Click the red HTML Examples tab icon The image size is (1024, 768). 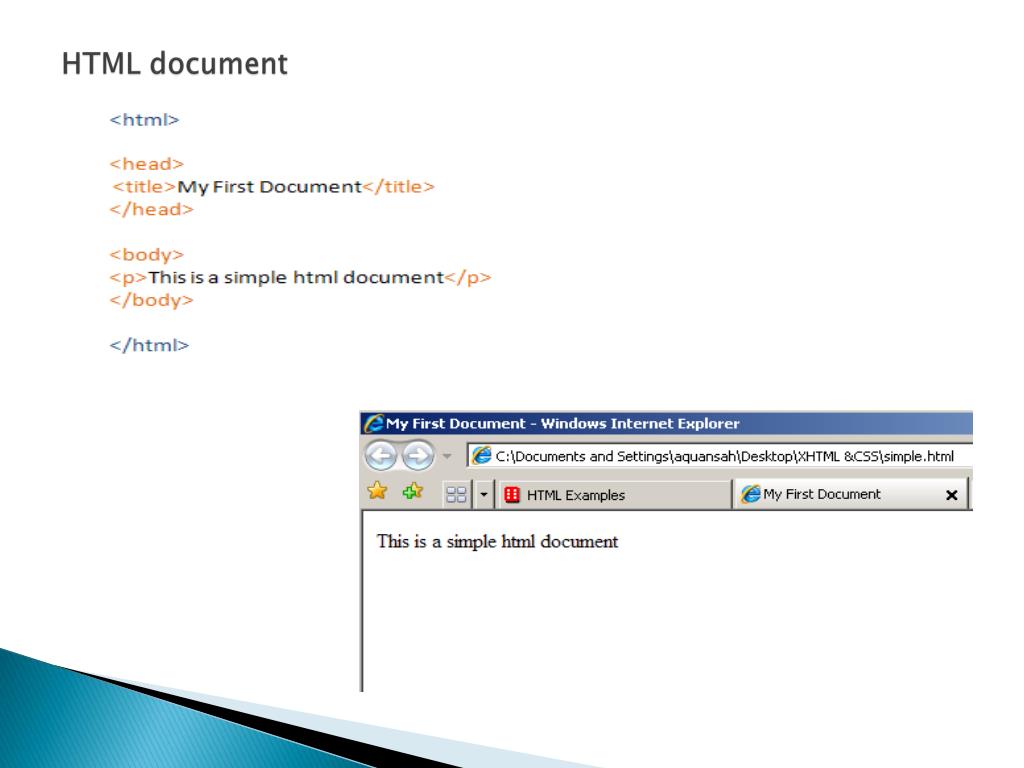pos(512,494)
